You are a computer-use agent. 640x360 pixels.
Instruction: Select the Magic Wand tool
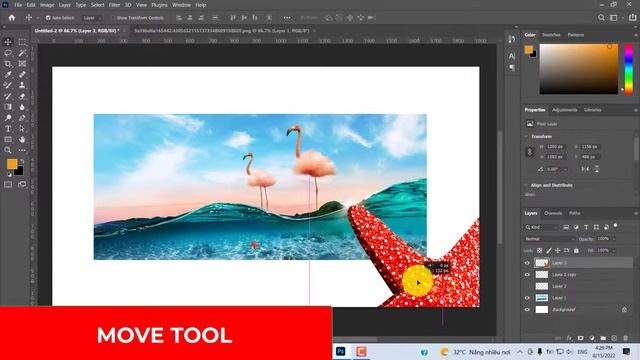pyautogui.click(x=22, y=53)
